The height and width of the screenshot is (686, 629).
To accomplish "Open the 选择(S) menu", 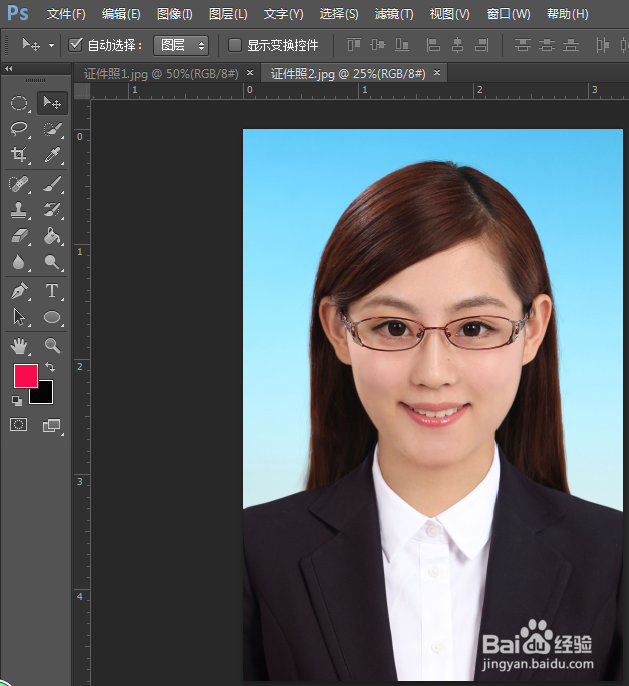I will point(339,14).
